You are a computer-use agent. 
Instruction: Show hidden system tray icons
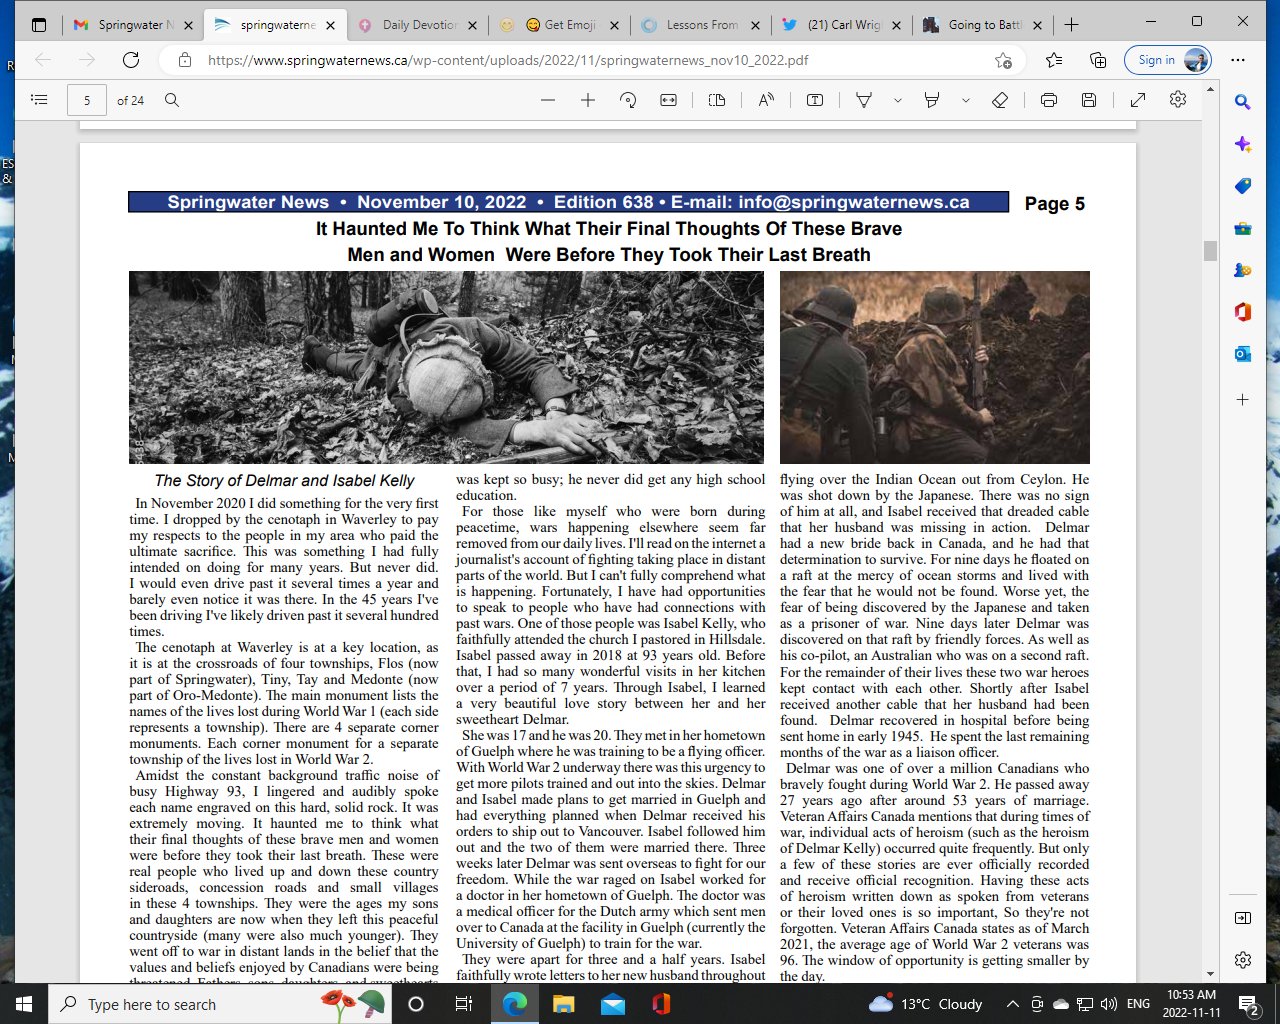pos(1012,1004)
